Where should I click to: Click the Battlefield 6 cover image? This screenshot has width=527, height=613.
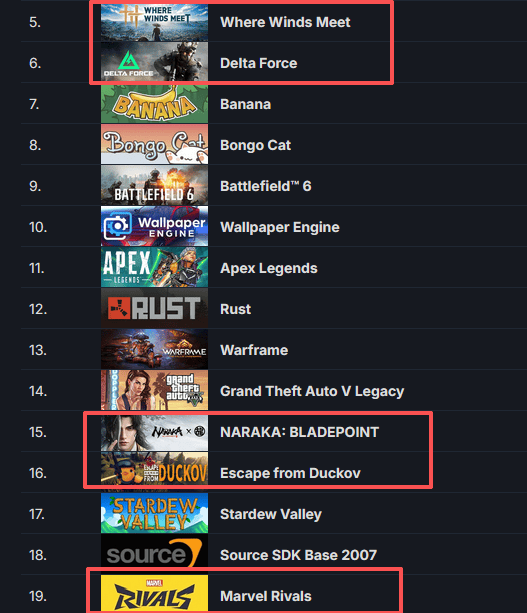pyautogui.click(x=154, y=186)
